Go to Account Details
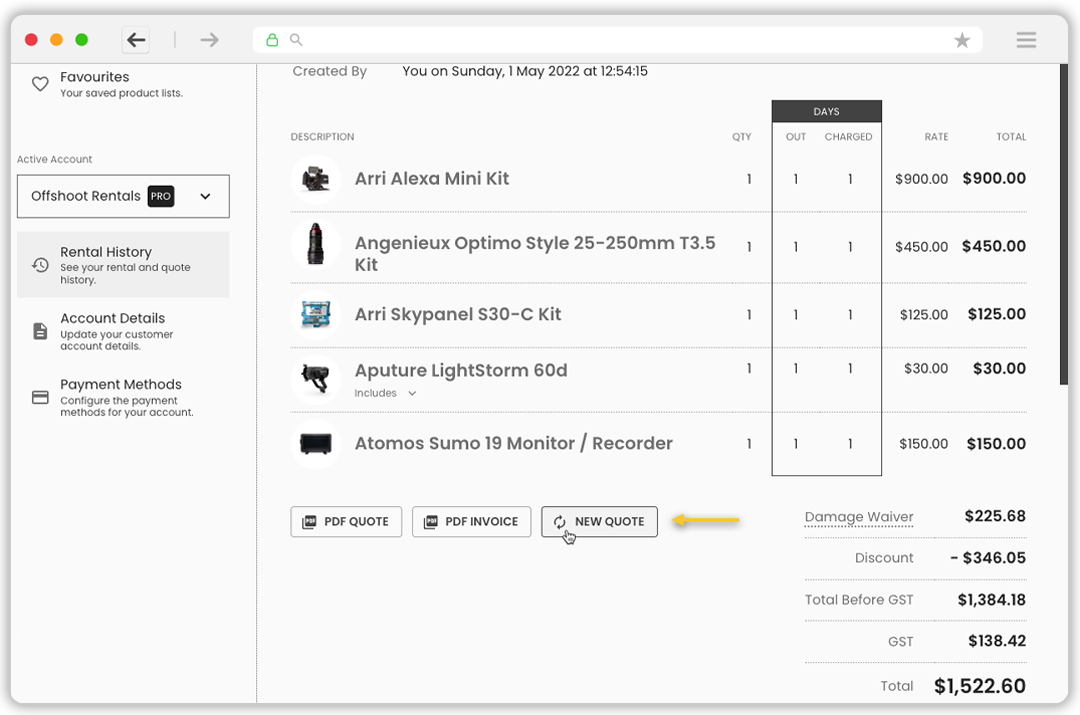The width and height of the screenshot is (1080, 715). coord(123,331)
